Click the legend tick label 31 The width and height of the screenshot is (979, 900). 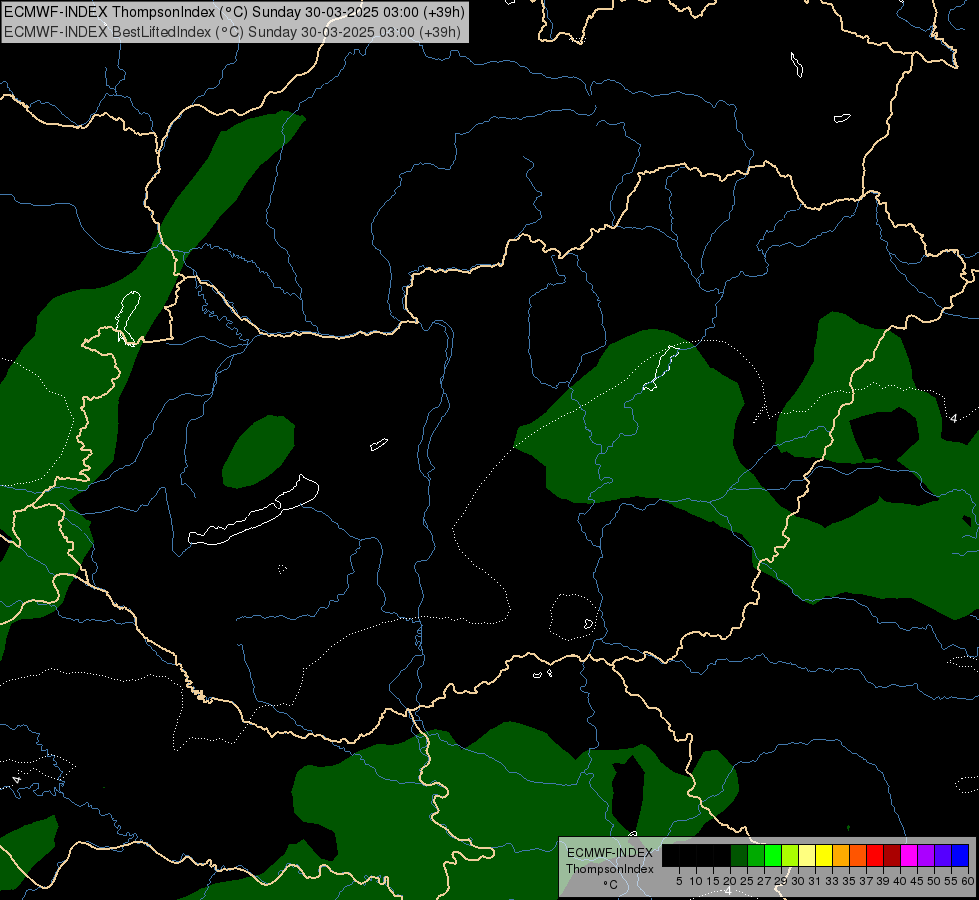(x=815, y=881)
